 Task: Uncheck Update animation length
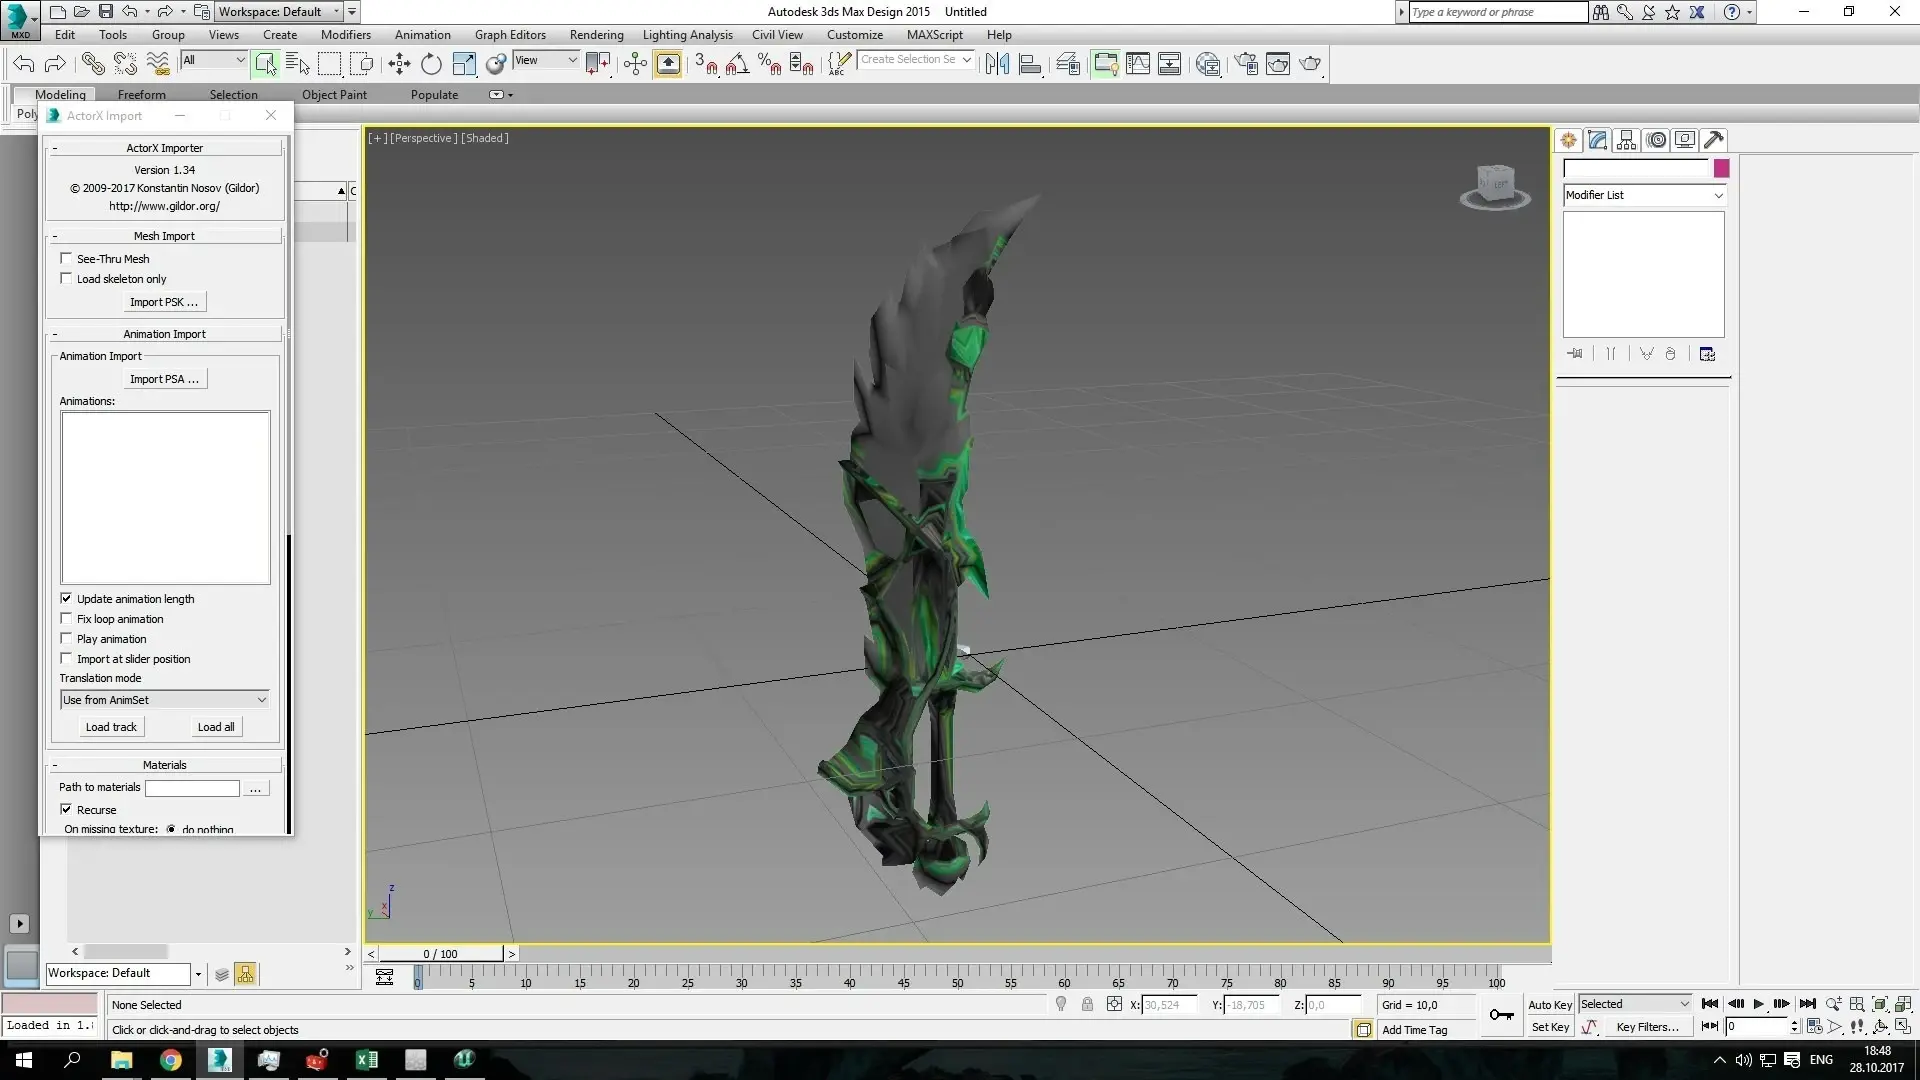67,598
